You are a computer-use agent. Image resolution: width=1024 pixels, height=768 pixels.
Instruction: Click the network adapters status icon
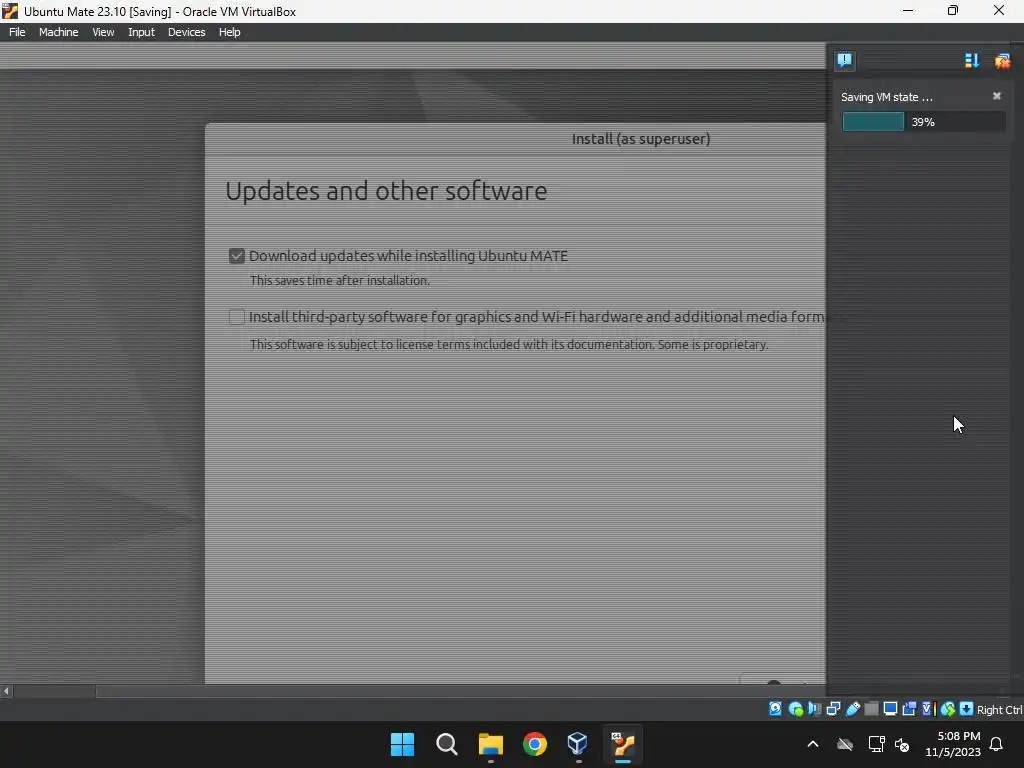(x=833, y=709)
